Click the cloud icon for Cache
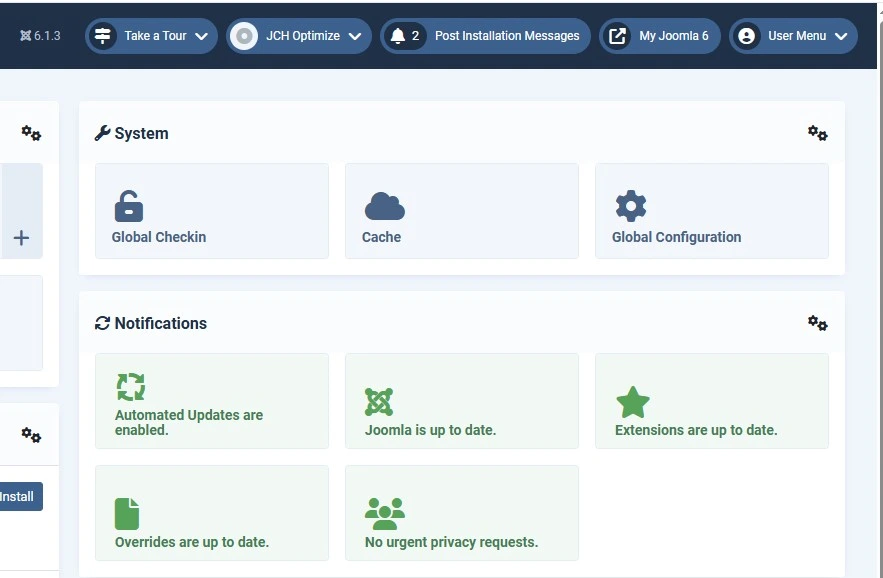 [x=385, y=206]
